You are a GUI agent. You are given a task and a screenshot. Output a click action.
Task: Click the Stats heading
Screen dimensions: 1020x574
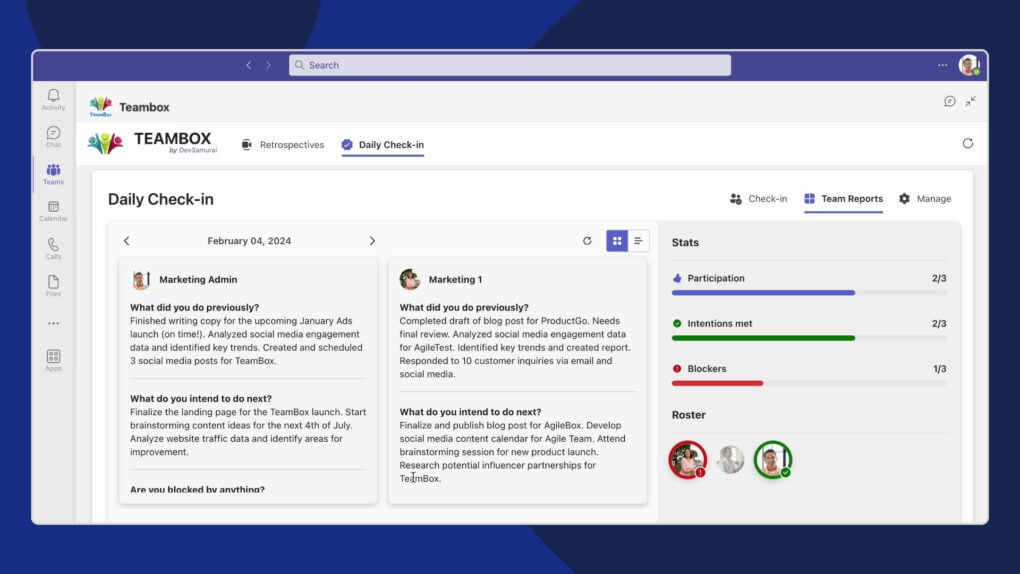click(x=685, y=242)
